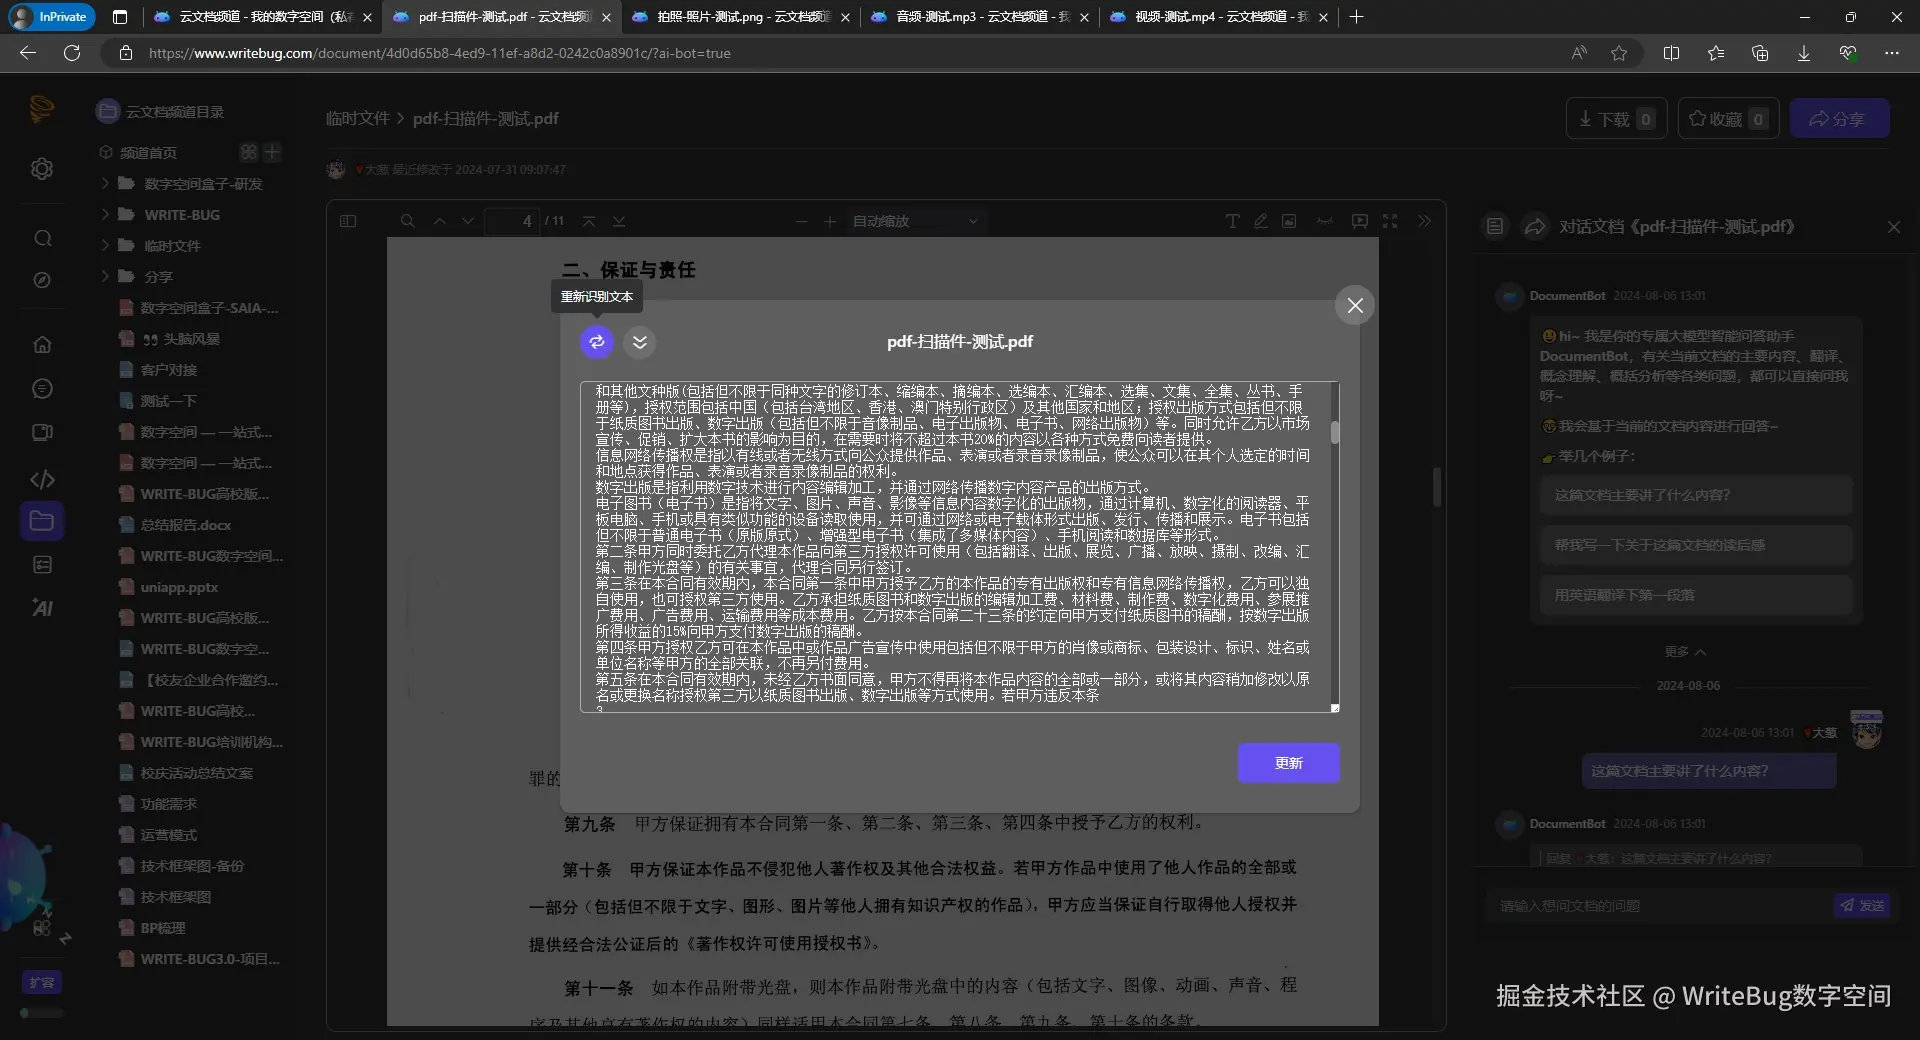Select the text annotation tool
The width and height of the screenshot is (1920, 1040).
1232,221
